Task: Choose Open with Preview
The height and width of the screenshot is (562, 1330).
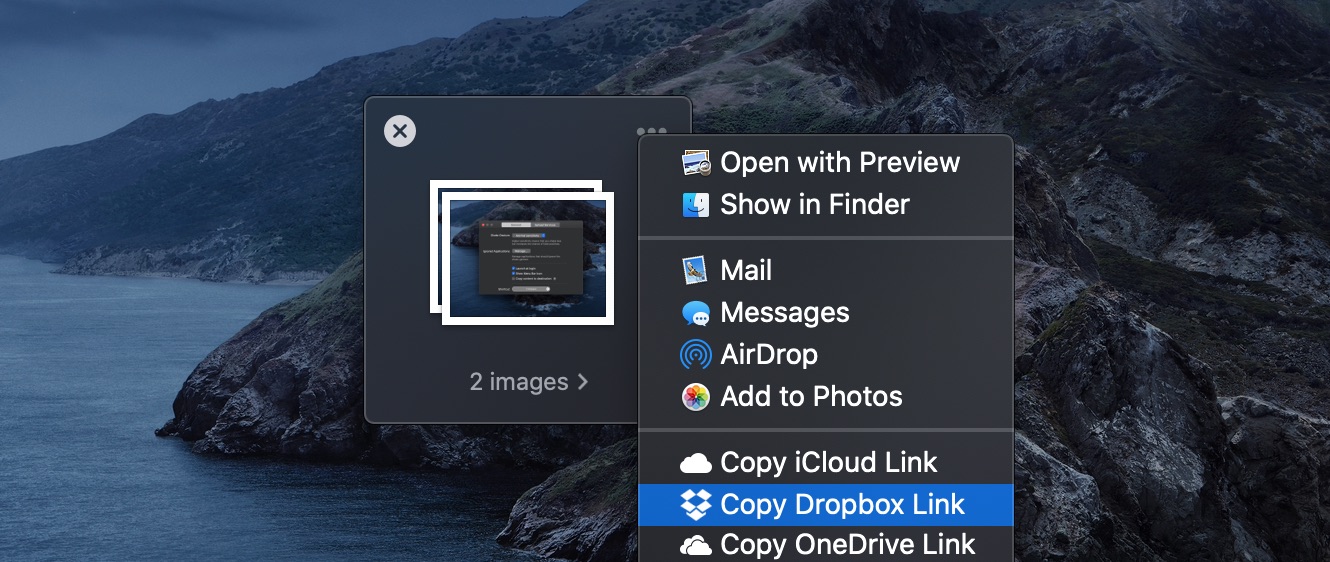Action: [x=826, y=162]
